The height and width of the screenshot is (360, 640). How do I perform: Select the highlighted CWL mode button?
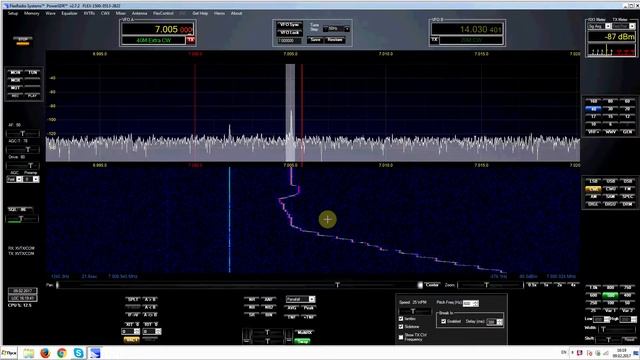(x=593, y=189)
